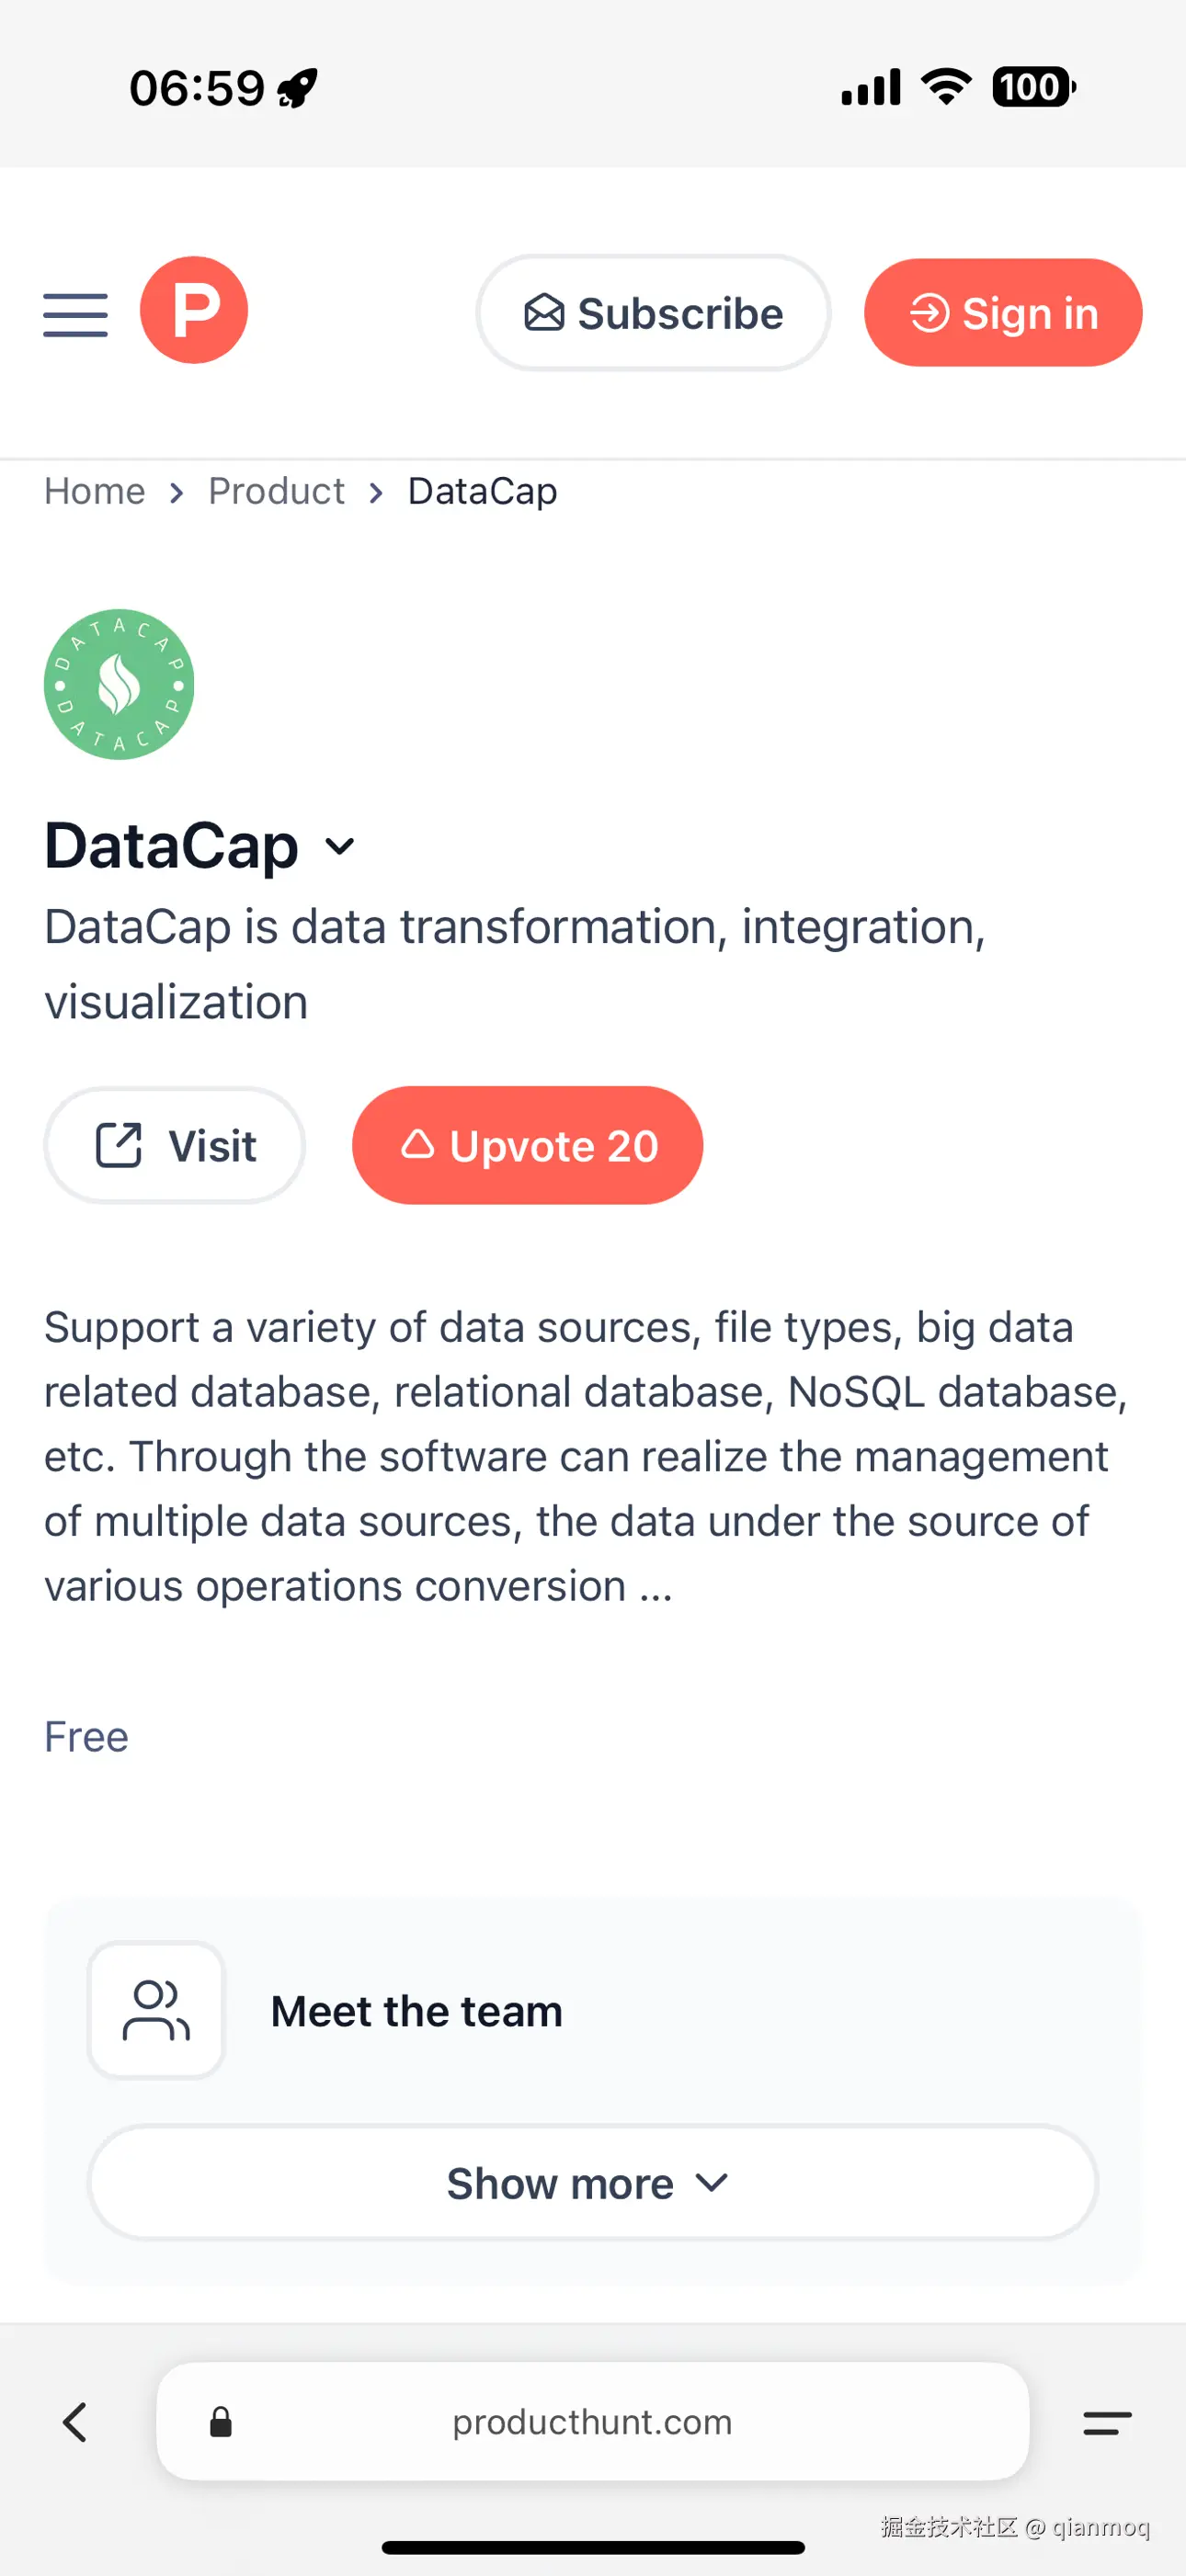Visit the DataCap website
Image resolution: width=1186 pixels, height=2576 pixels.
click(x=175, y=1145)
